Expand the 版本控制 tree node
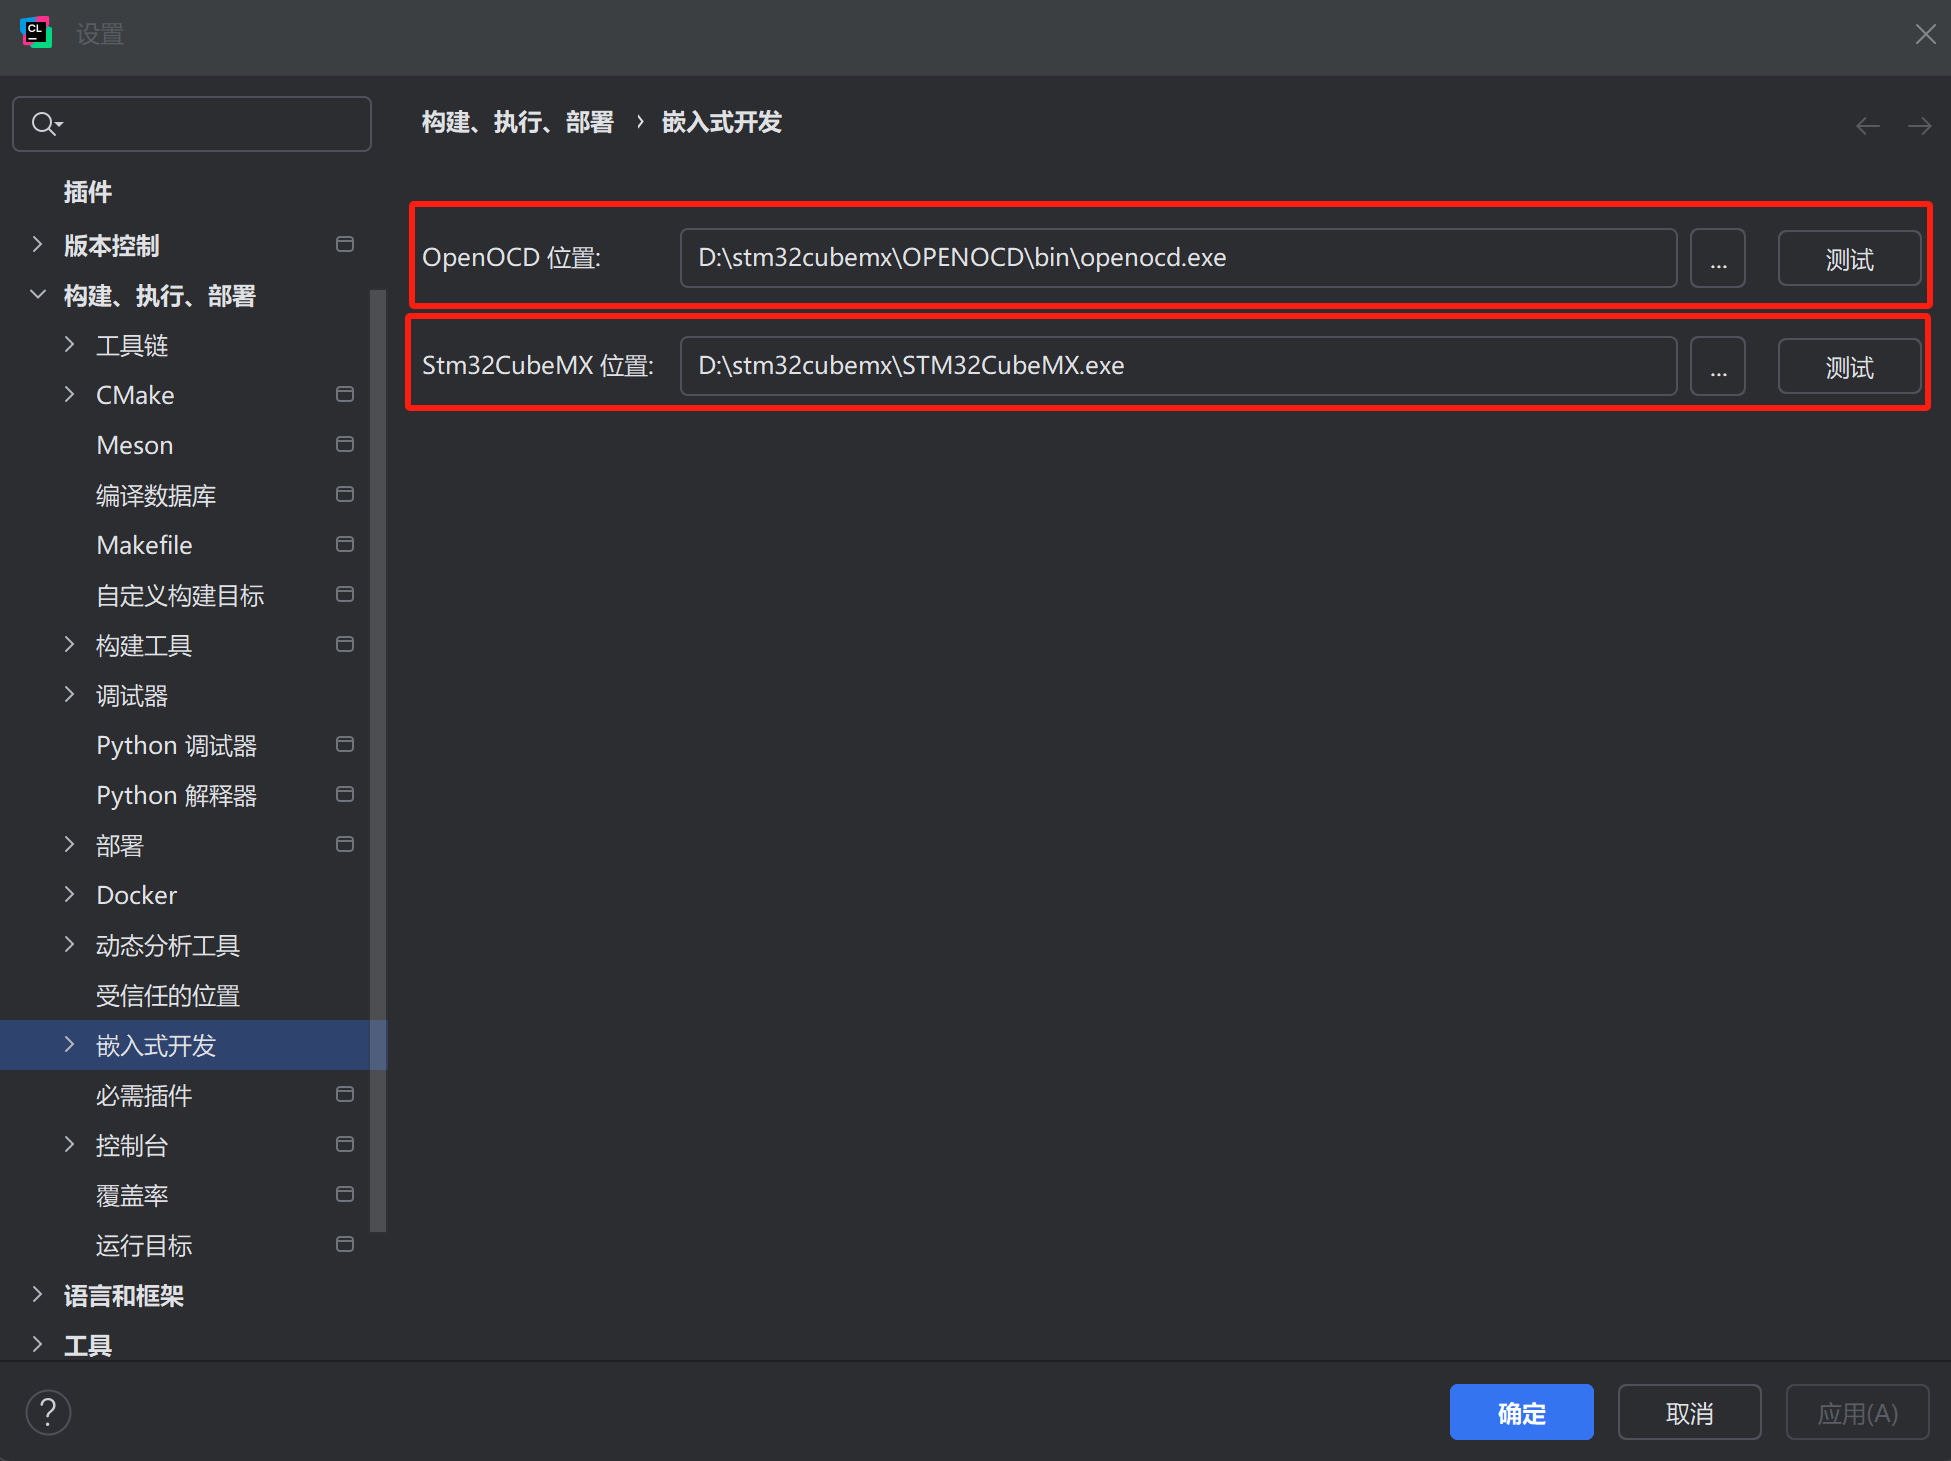 pyautogui.click(x=37, y=245)
